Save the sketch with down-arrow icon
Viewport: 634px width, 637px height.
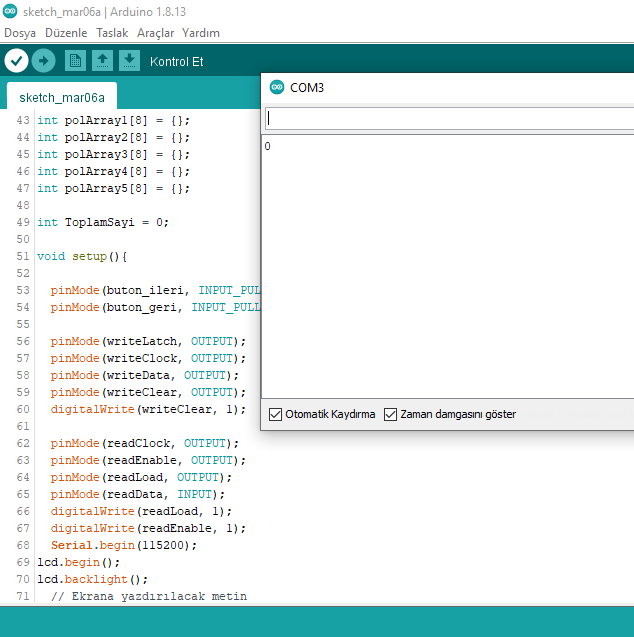point(129,61)
